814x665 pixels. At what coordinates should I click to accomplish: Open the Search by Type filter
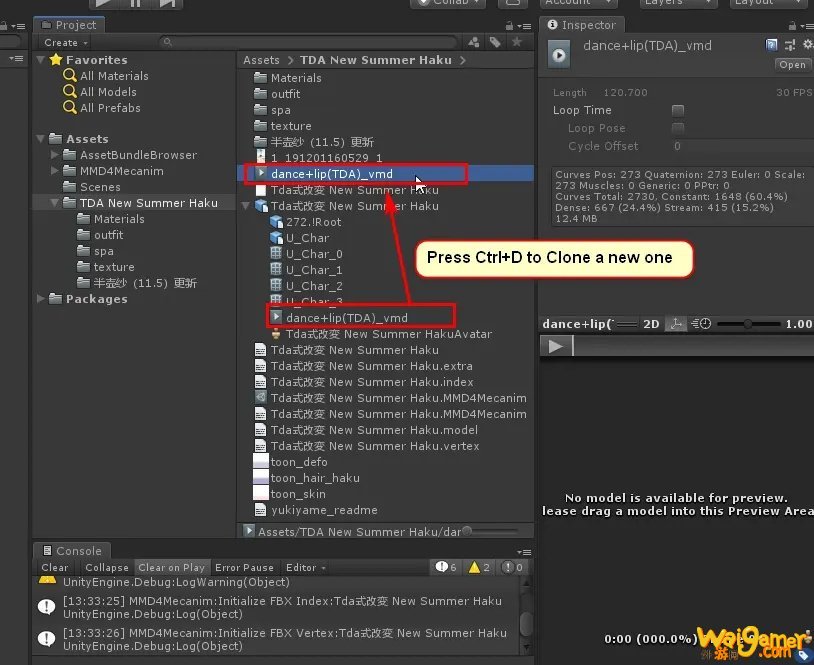coord(473,42)
